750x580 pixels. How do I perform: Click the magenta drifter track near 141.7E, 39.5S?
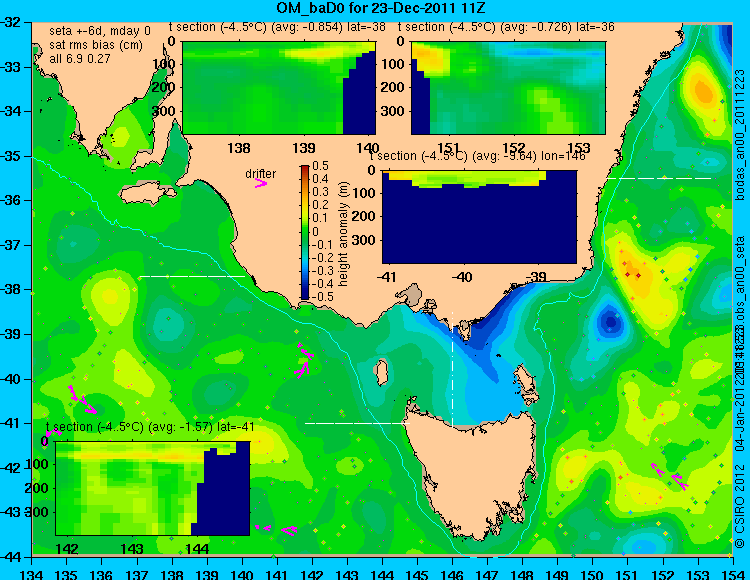[304, 361]
